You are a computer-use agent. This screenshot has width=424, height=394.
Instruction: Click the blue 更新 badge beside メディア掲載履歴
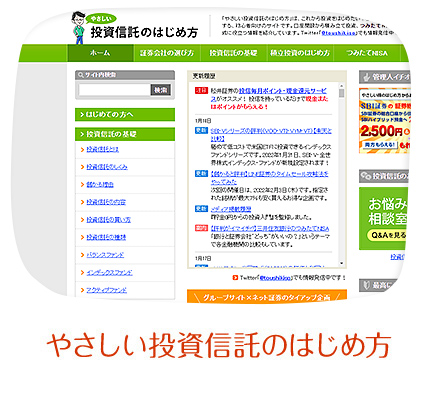tap(201, 209)
